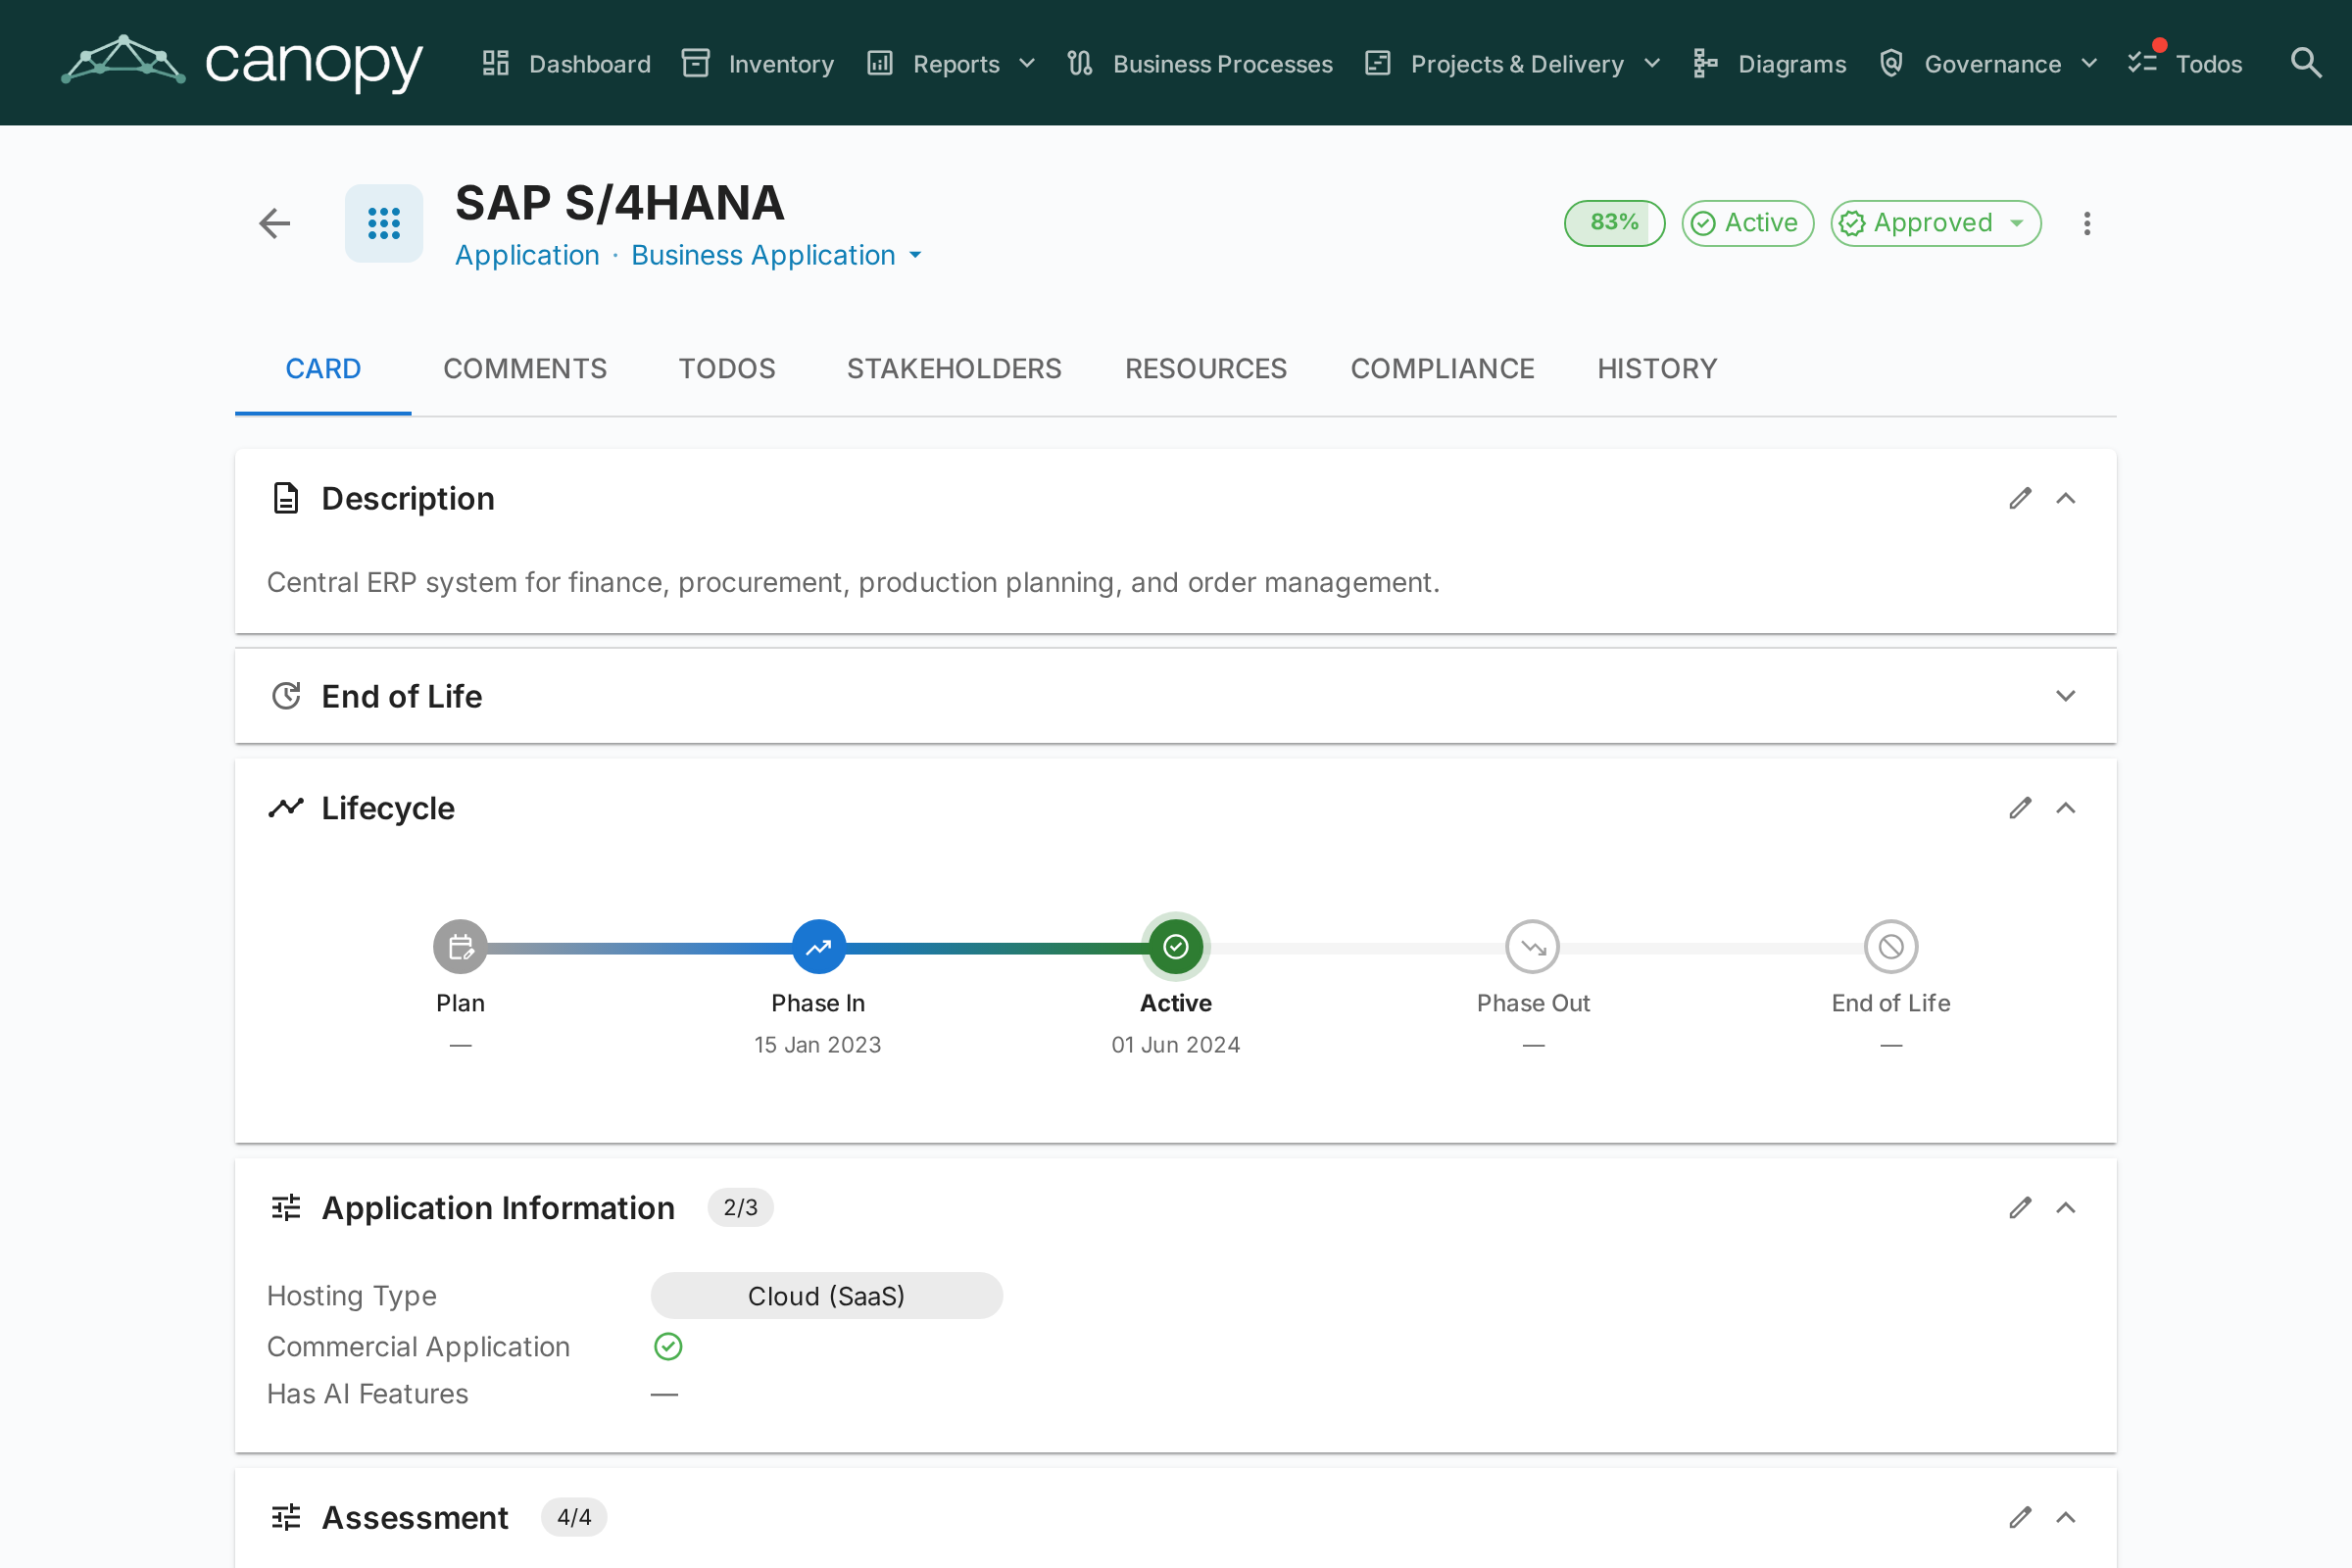The image size is (2352, 1568).
Task: Switch to the History tab
Action: point(1657,369)
